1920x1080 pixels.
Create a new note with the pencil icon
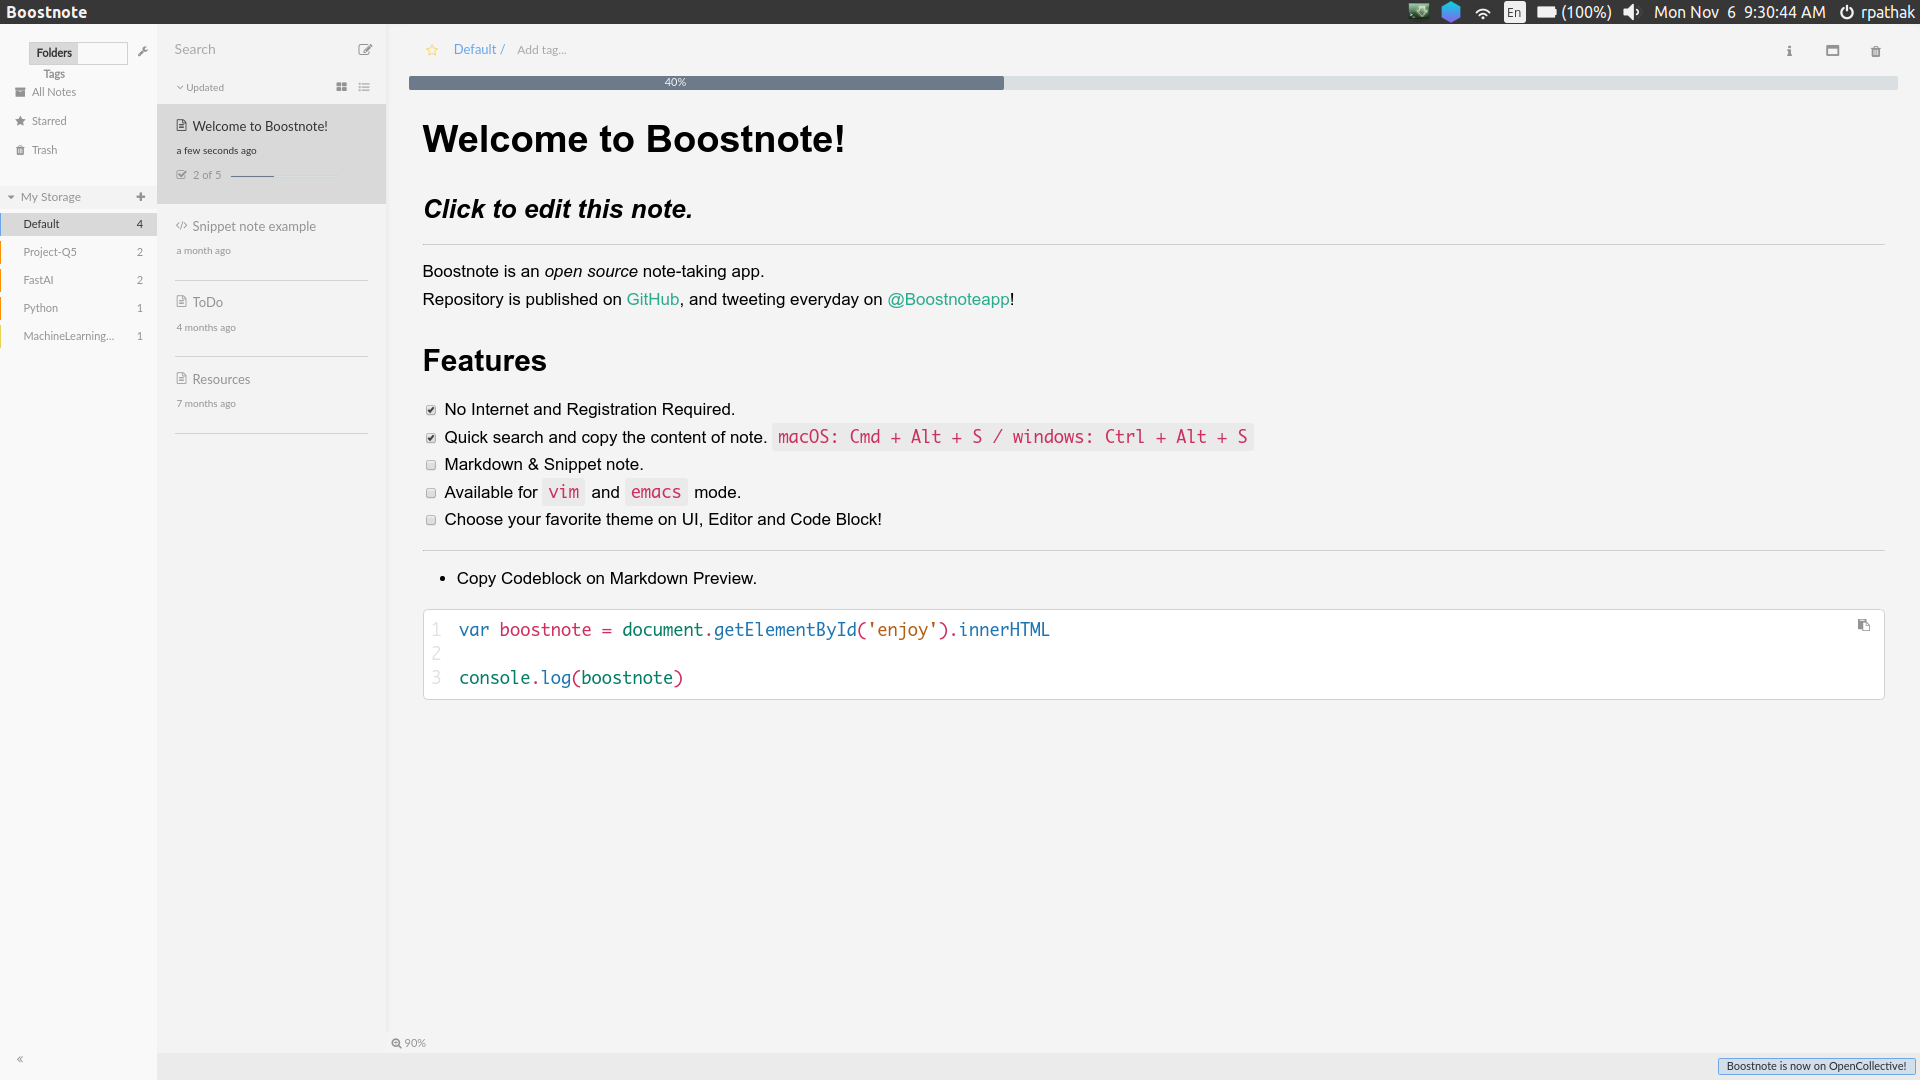click(x=364, y=49)
